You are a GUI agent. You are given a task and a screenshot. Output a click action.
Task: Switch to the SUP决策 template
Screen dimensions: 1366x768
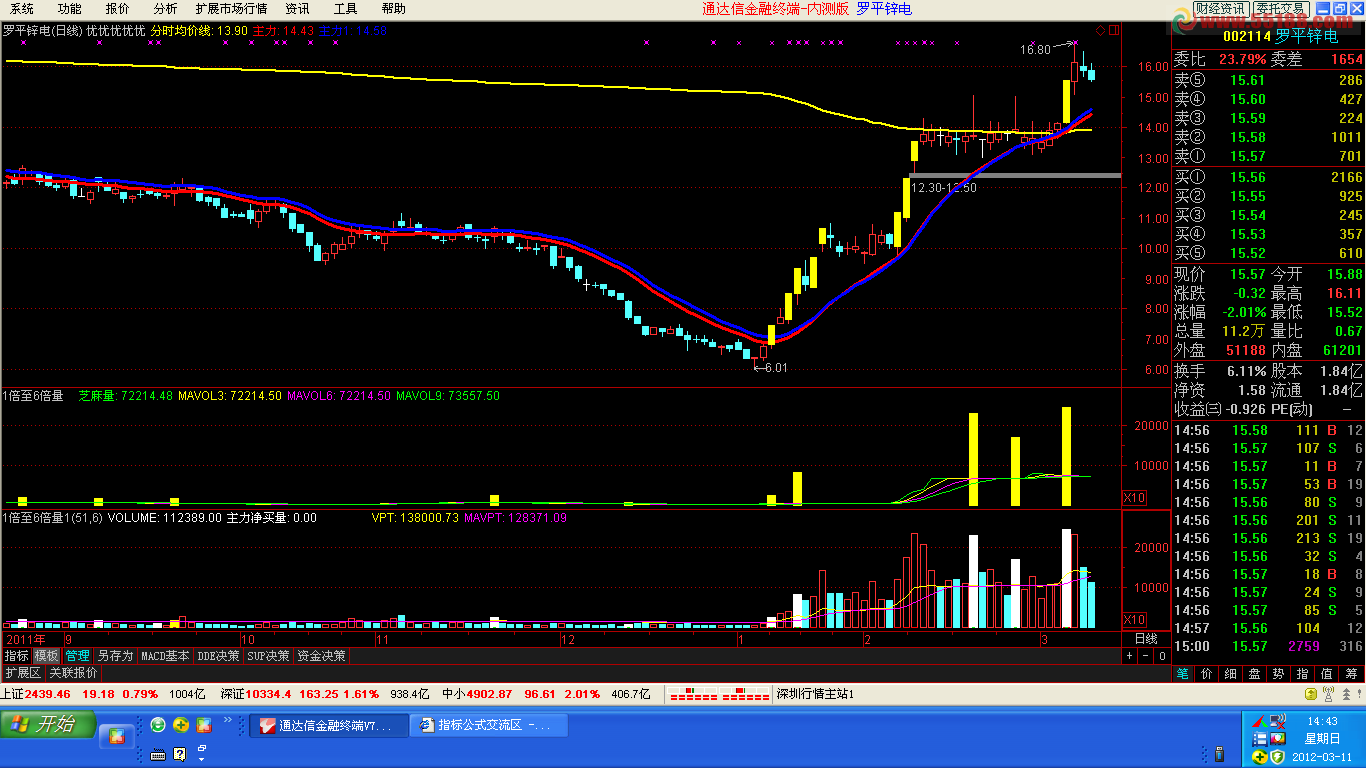pyautogui.click(x=269, y=656)
